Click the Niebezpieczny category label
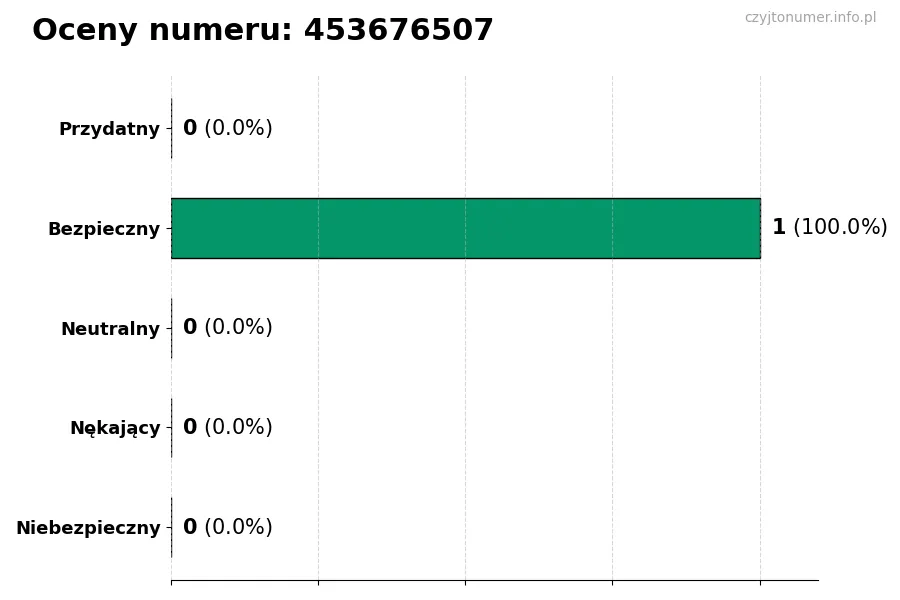The width and height of the screenshot is (900, 600). pyautogui.click(x=88, y=528)
